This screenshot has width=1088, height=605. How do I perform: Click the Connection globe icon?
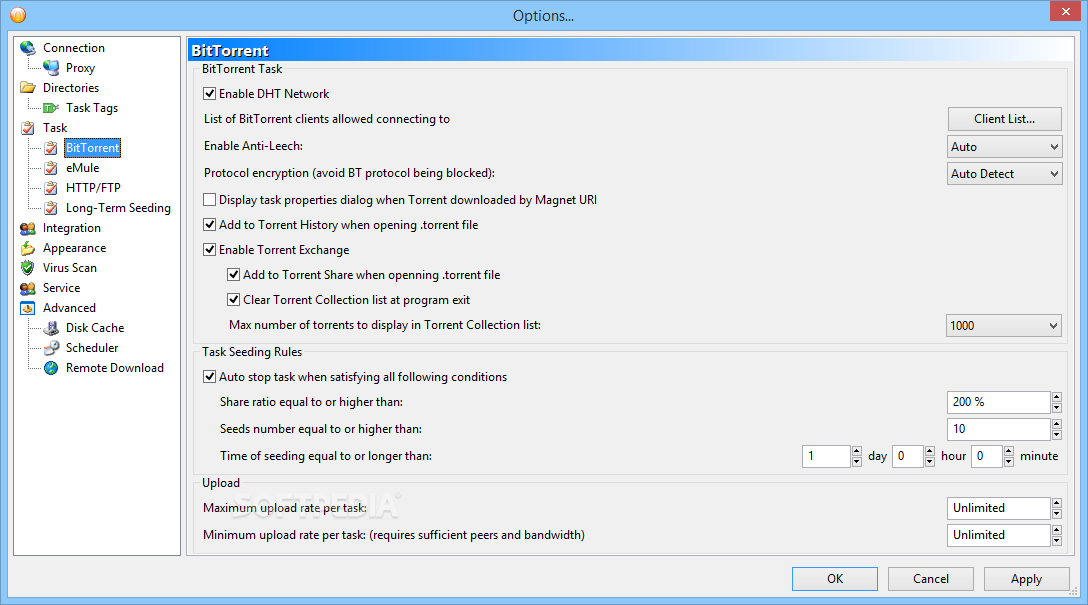28,48
